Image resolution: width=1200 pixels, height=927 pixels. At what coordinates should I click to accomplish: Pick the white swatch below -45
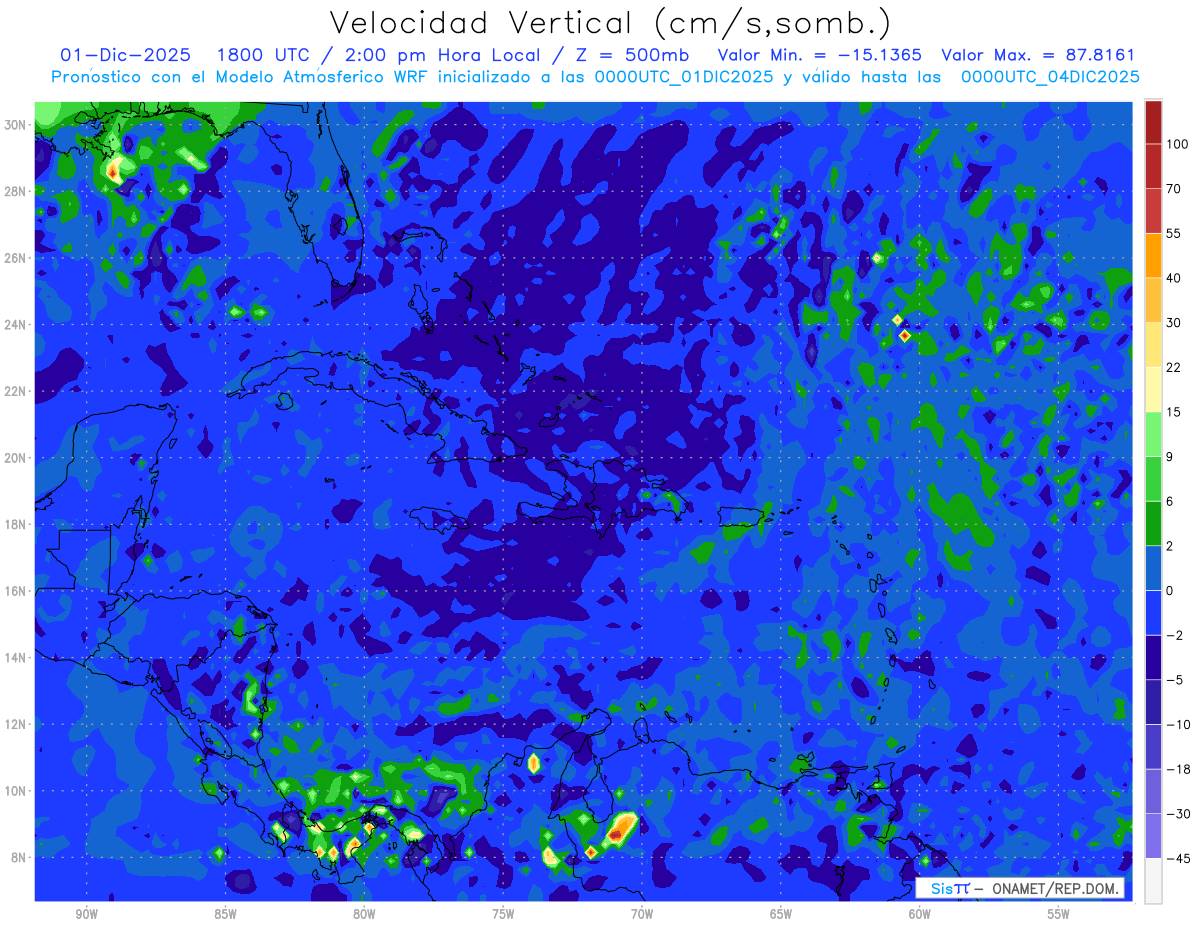[x=1153, y=880]
